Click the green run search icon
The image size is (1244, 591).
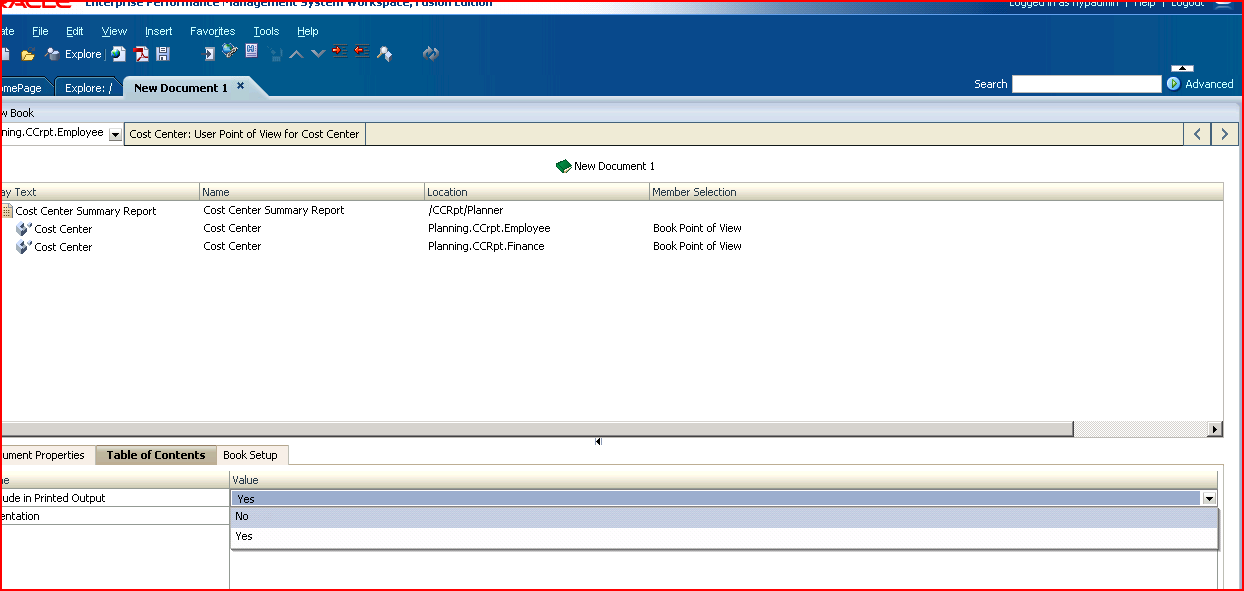coord(1173,84)
